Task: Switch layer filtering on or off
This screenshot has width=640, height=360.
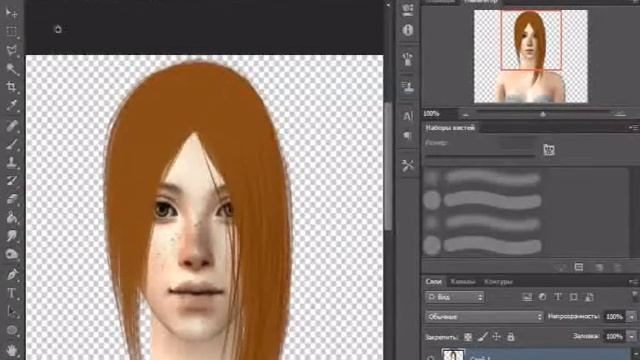Action: pyautogui.click(x=635, y=296)
